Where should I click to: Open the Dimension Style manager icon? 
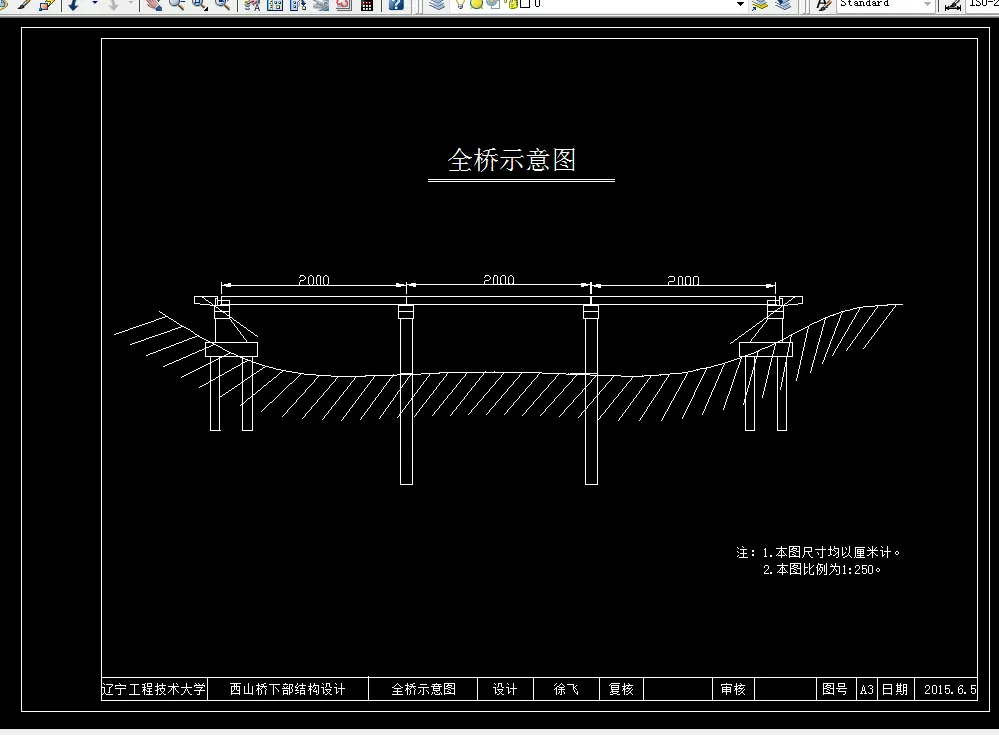pos(953,4)
